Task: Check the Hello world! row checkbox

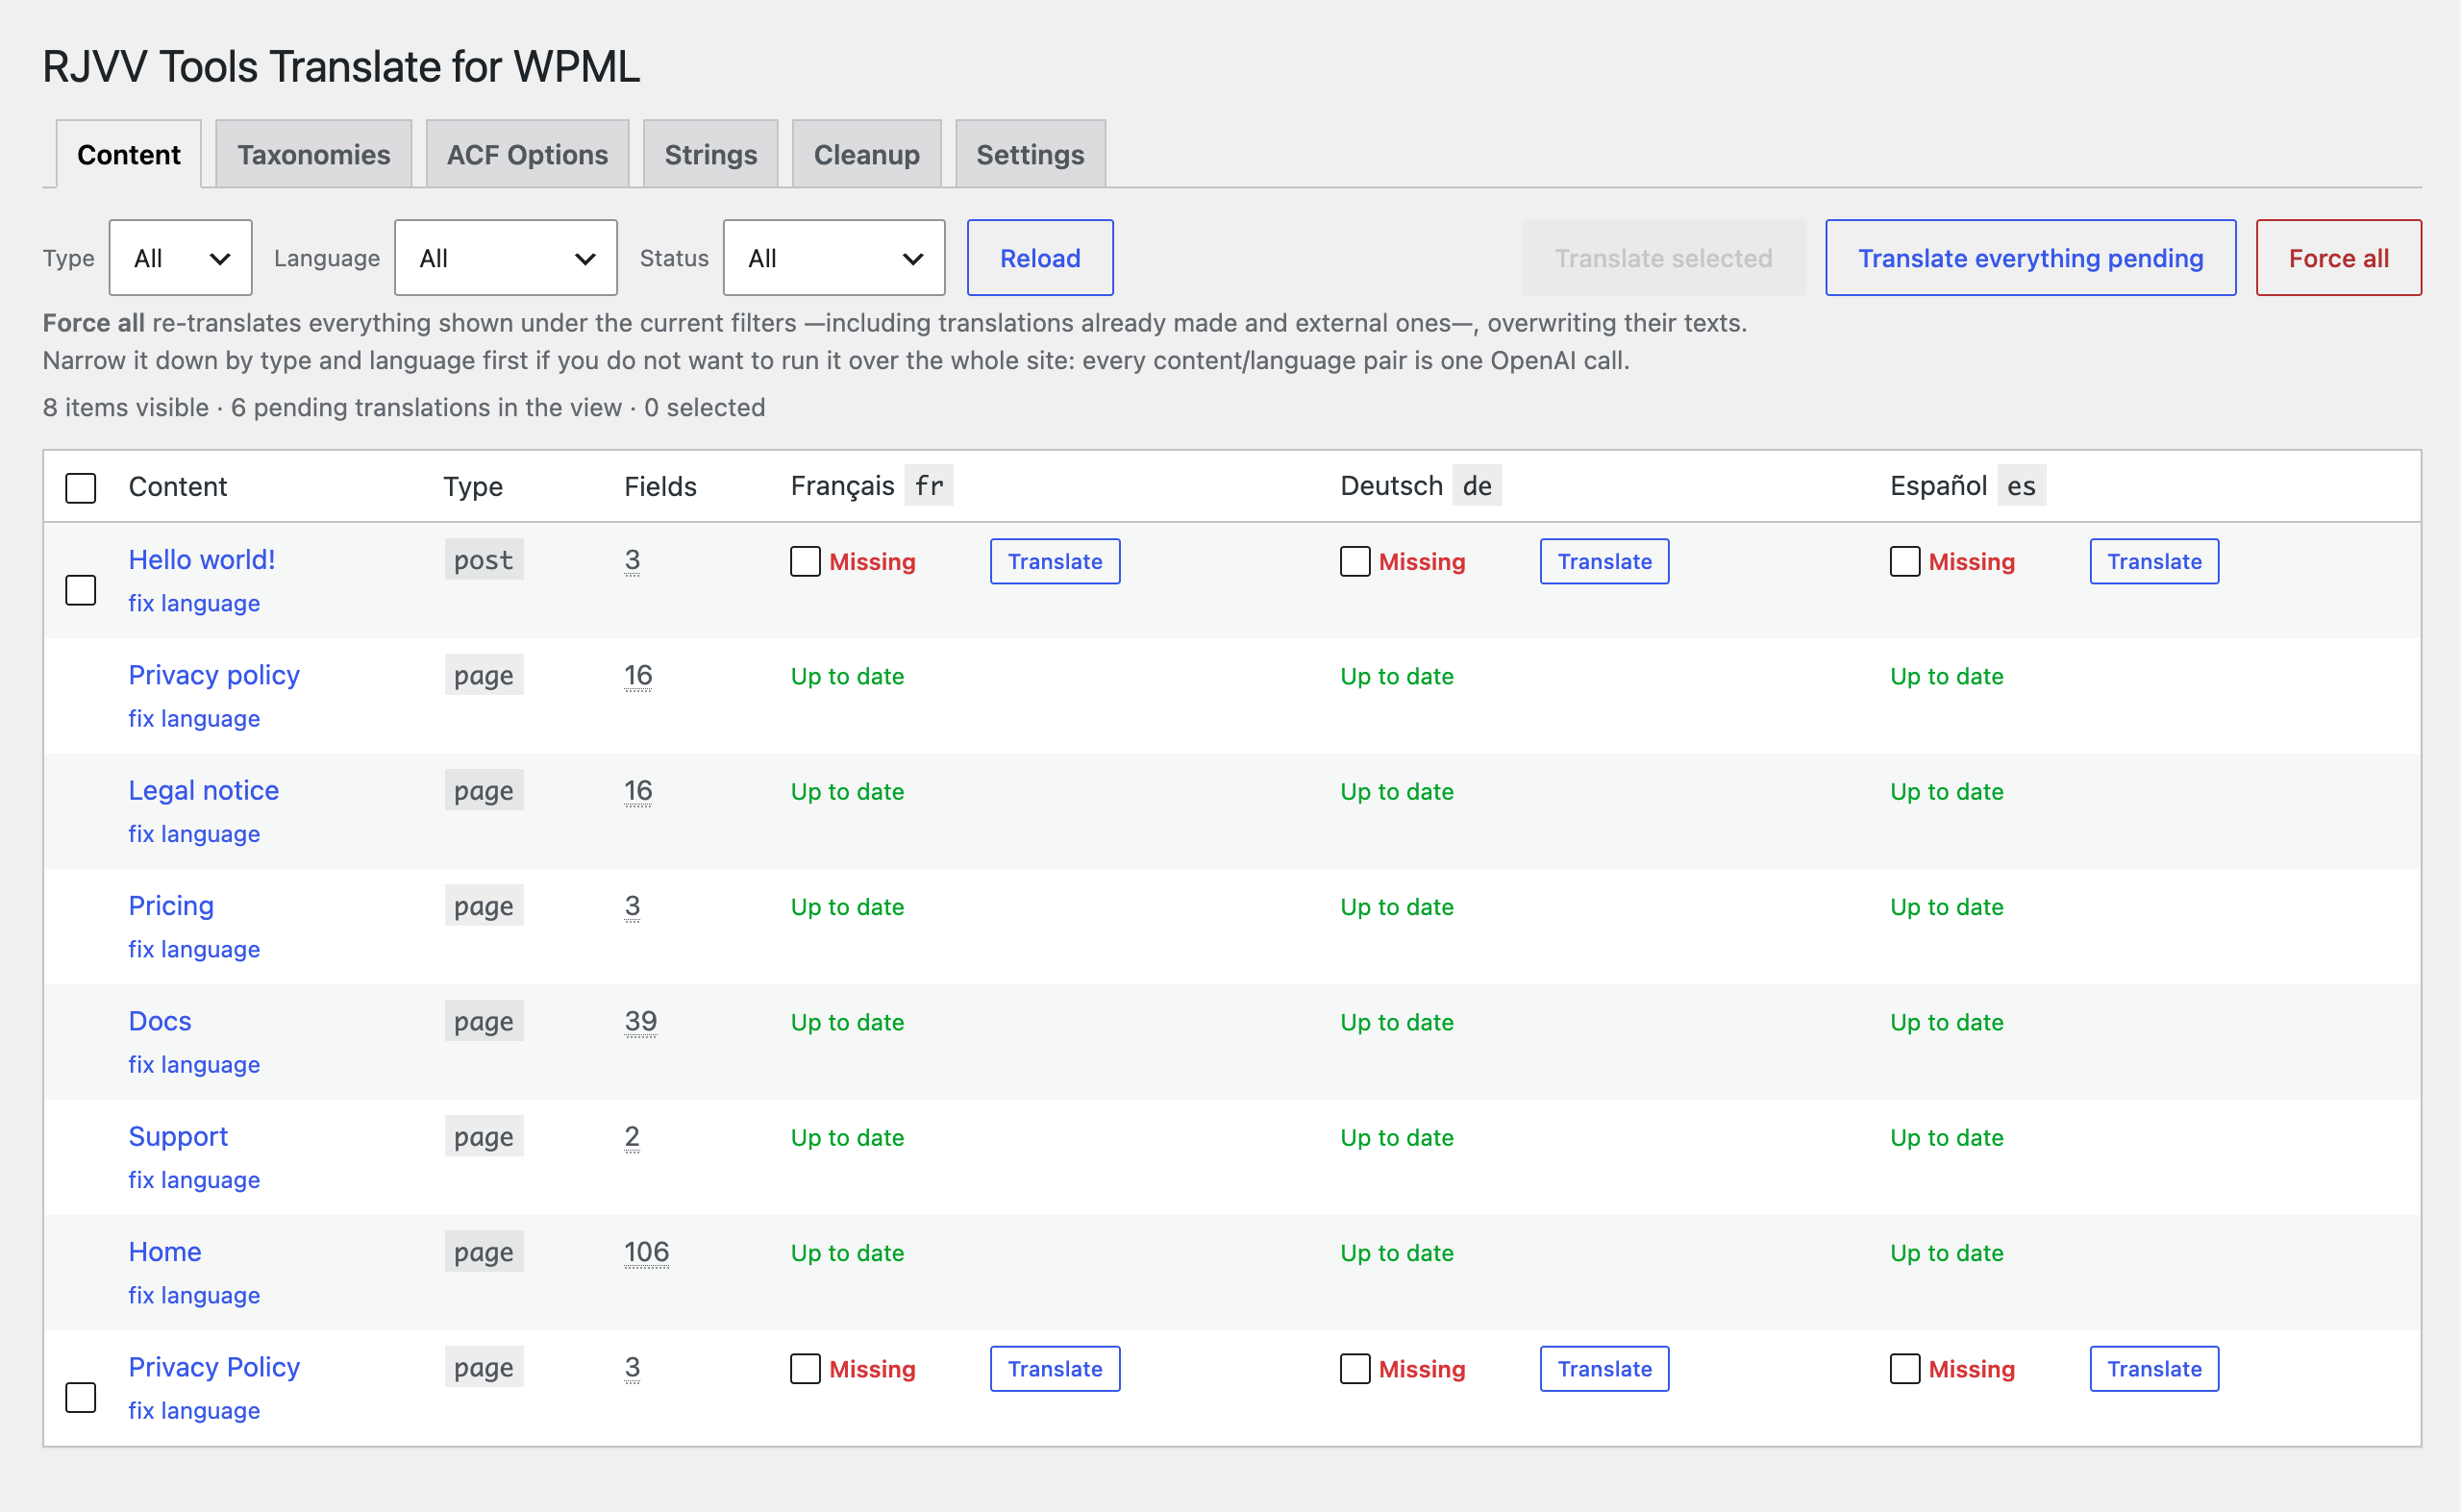Action: [81, 590]
